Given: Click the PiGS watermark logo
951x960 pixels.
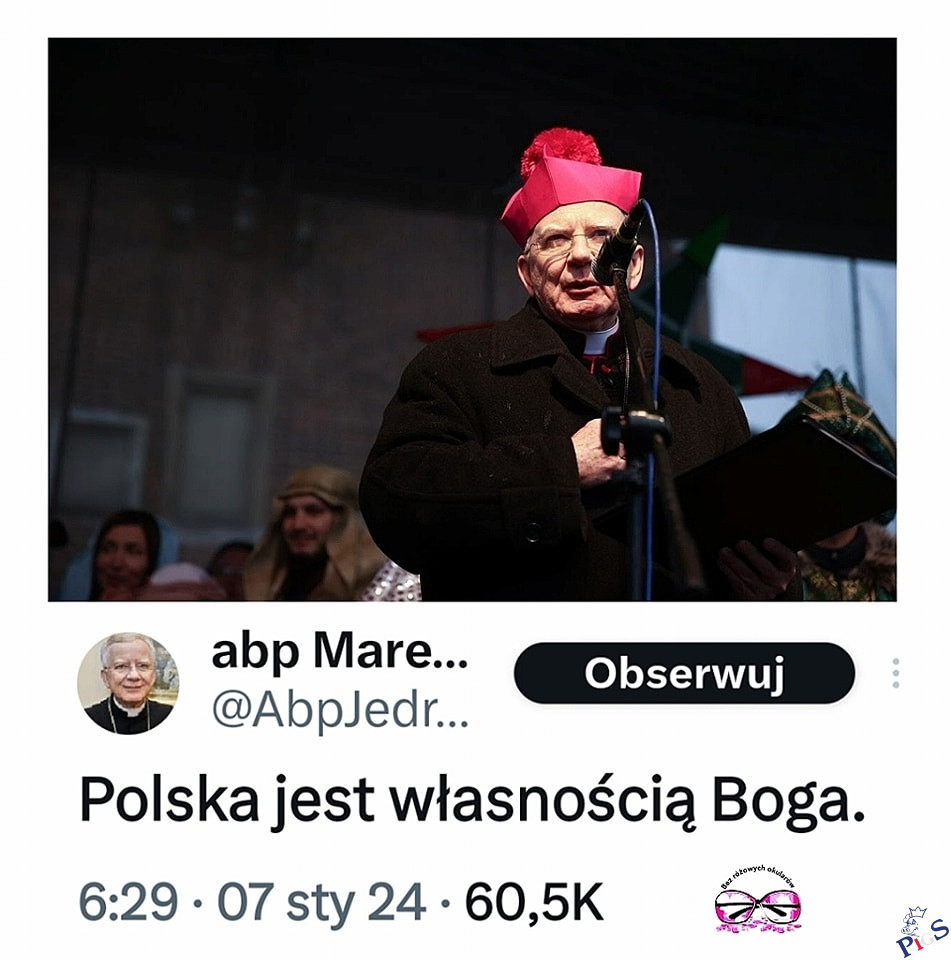Looking at the screenshot, I should tap(922, 932).
